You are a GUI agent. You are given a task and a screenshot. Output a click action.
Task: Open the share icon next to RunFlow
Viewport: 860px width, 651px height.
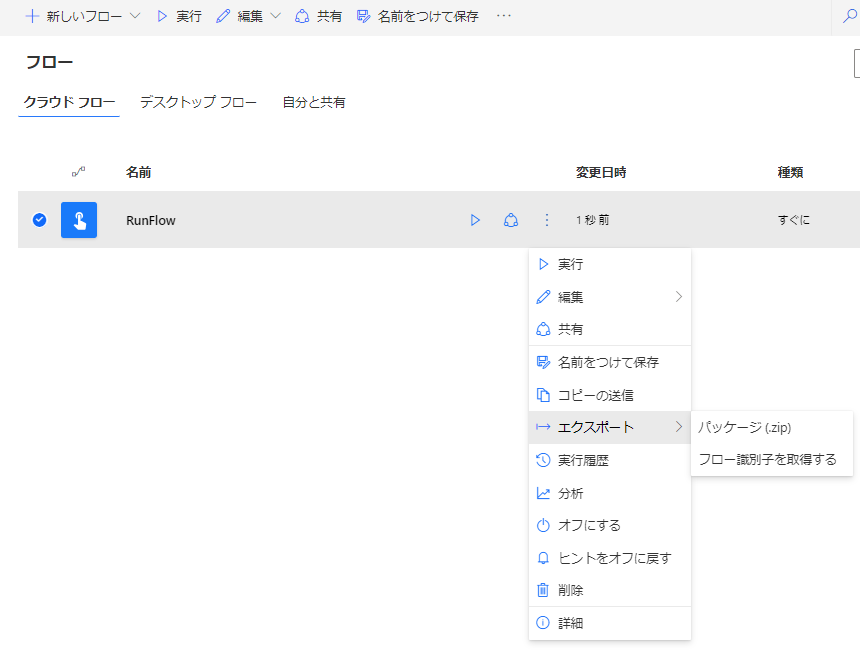[x=511, y=220]
